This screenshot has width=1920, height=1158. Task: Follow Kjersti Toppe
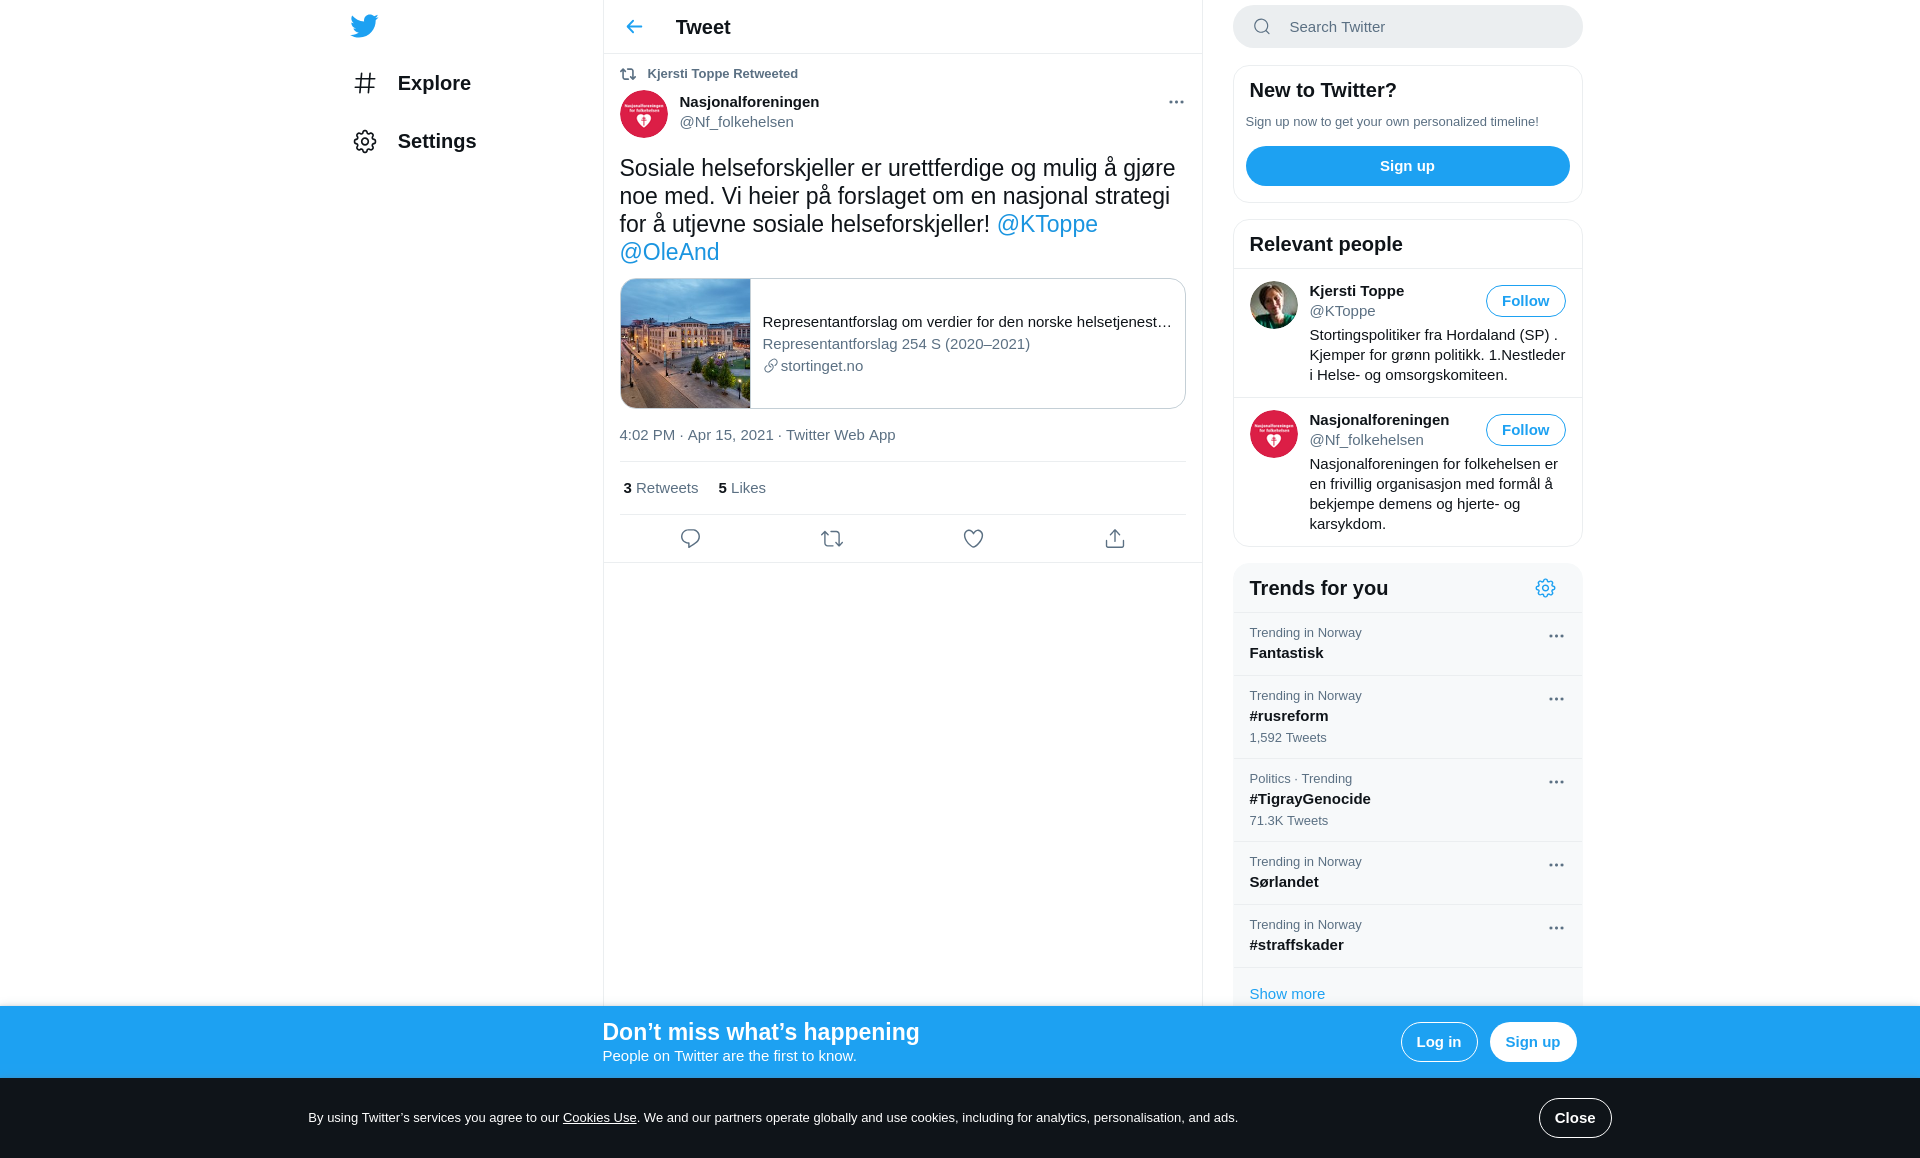pyautogui.click(x=1525, y=301)
